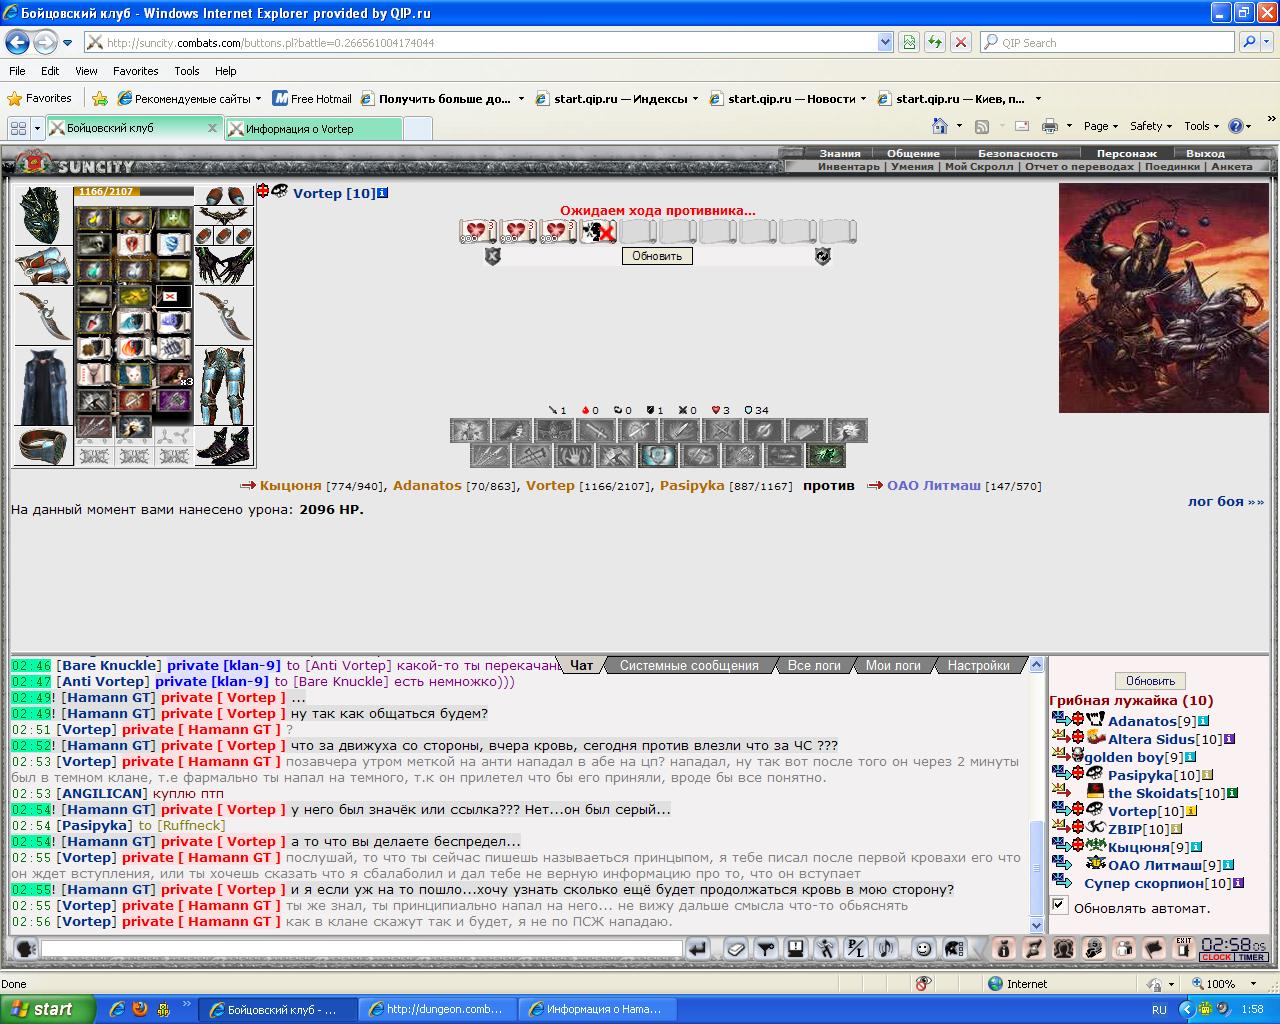Click the boots equipment slot
The width and height of the screenshot is (1280, 1024).
[224, 446]
